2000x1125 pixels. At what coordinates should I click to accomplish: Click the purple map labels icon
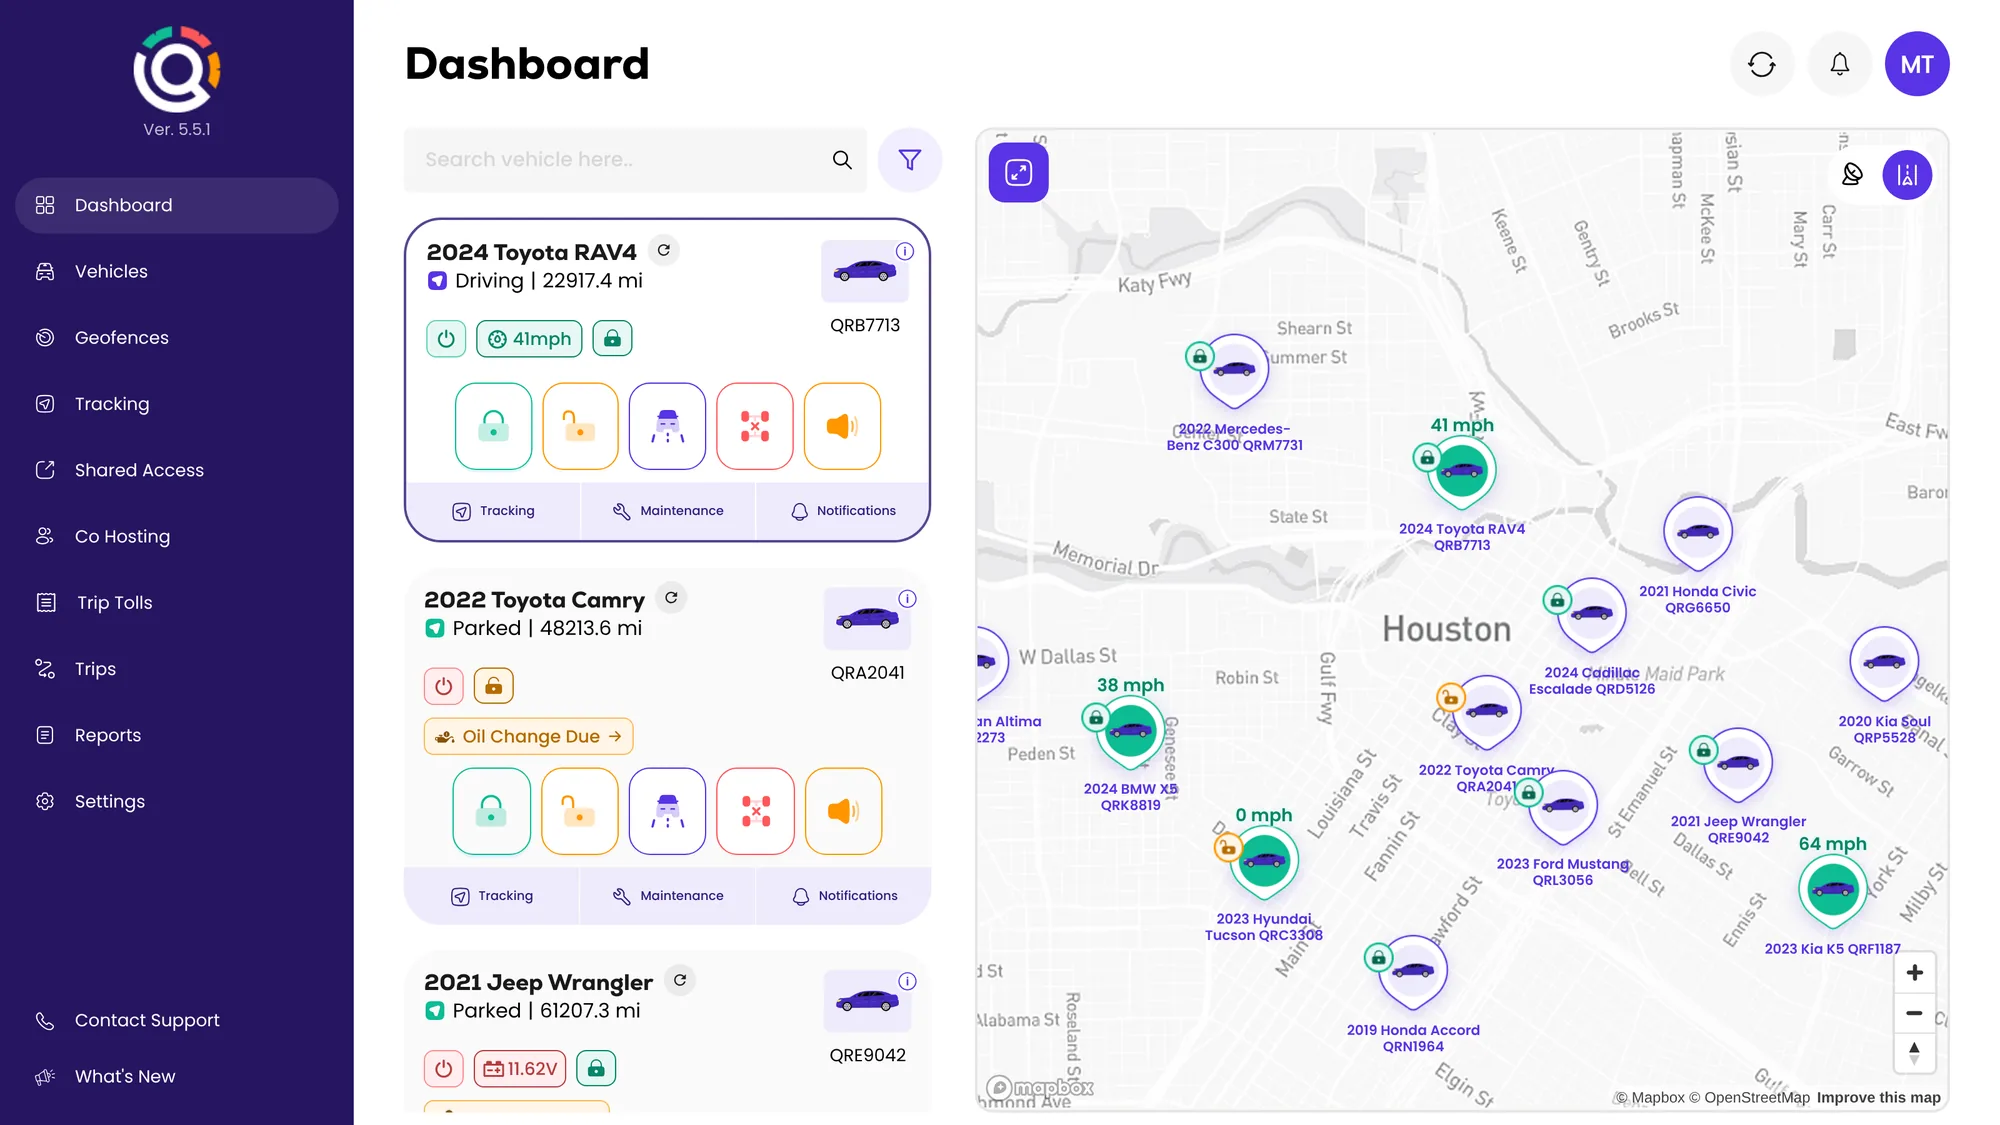[x=1907, y=175]
